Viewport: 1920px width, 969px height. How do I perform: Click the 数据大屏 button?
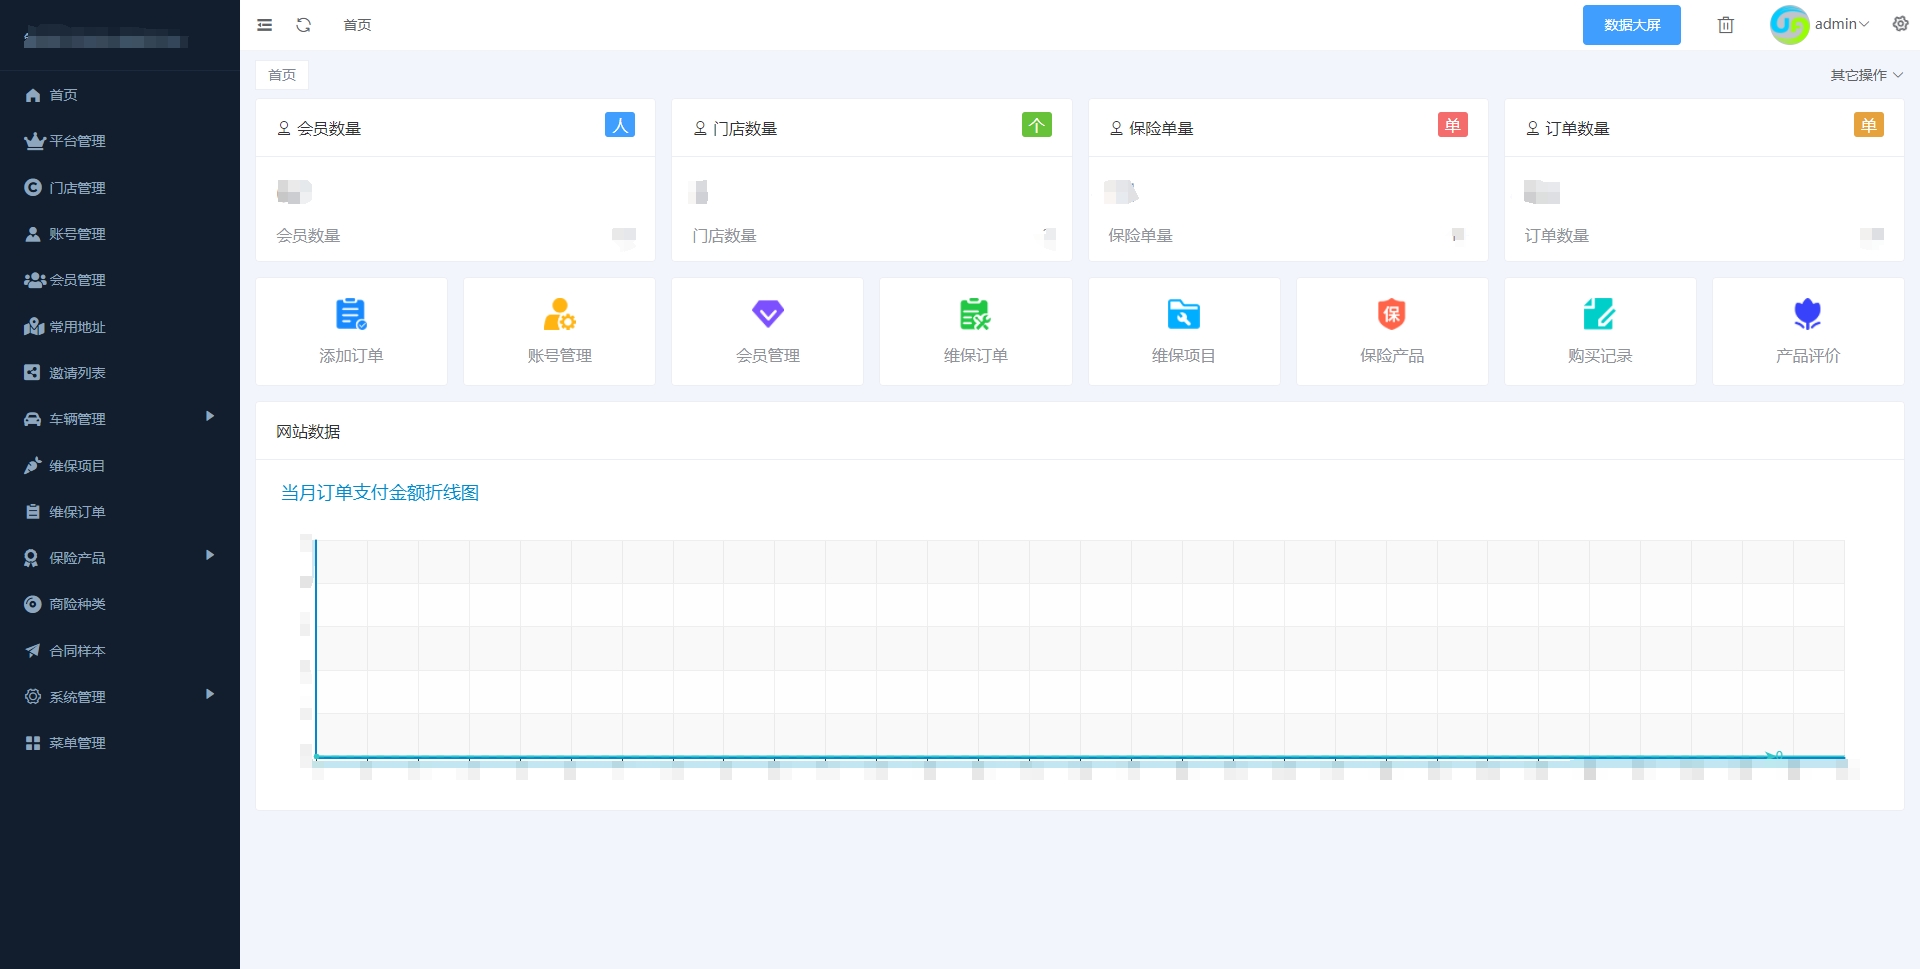[x=1631, y=25]
